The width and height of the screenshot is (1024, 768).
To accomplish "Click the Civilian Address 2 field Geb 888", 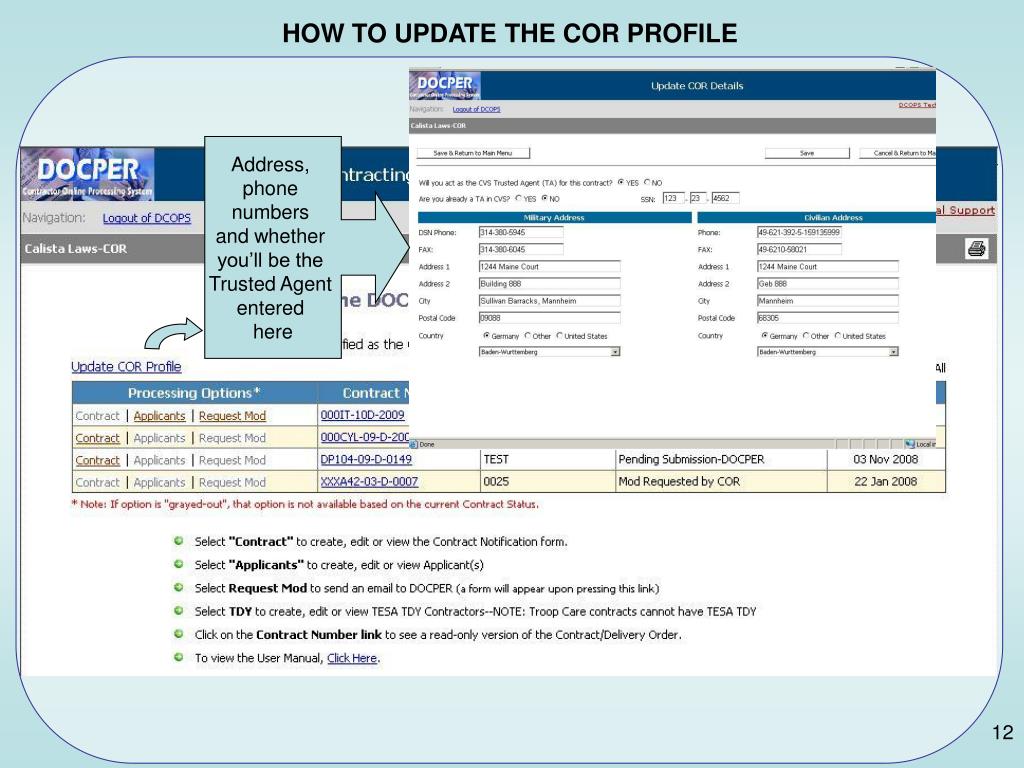I will pos(827,283).
